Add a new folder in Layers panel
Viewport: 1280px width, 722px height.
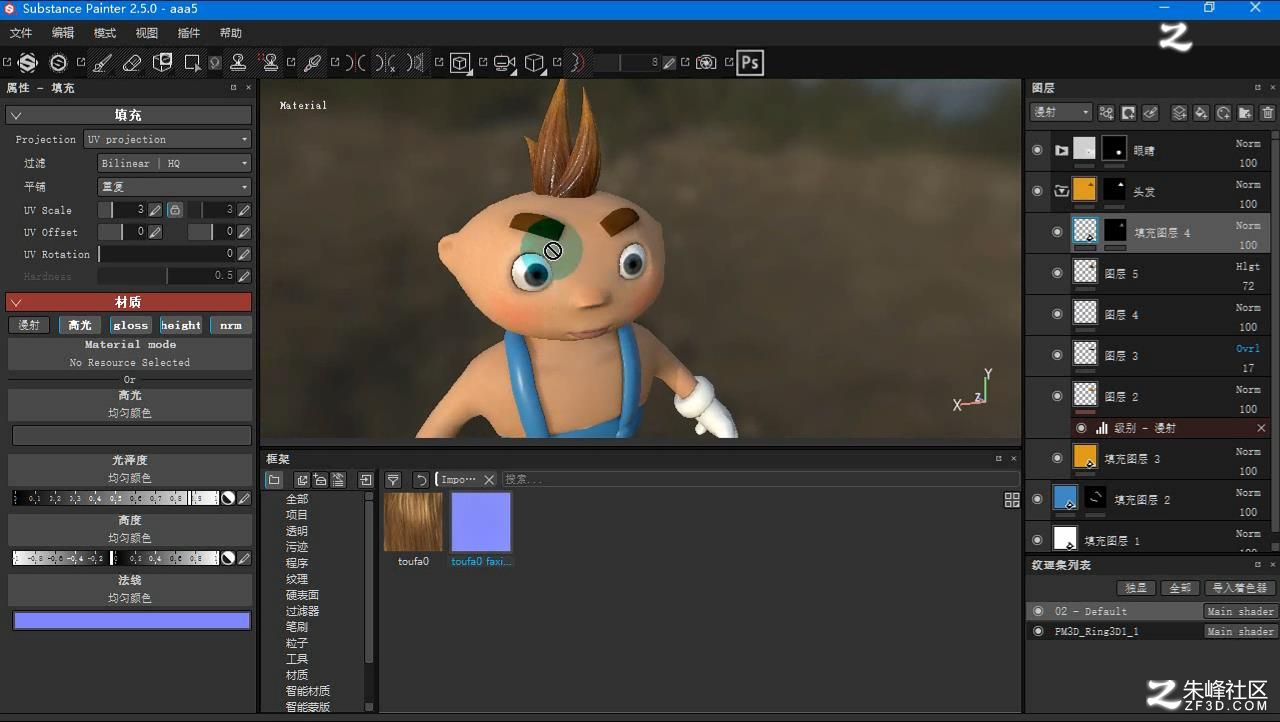pos(1245,113)
